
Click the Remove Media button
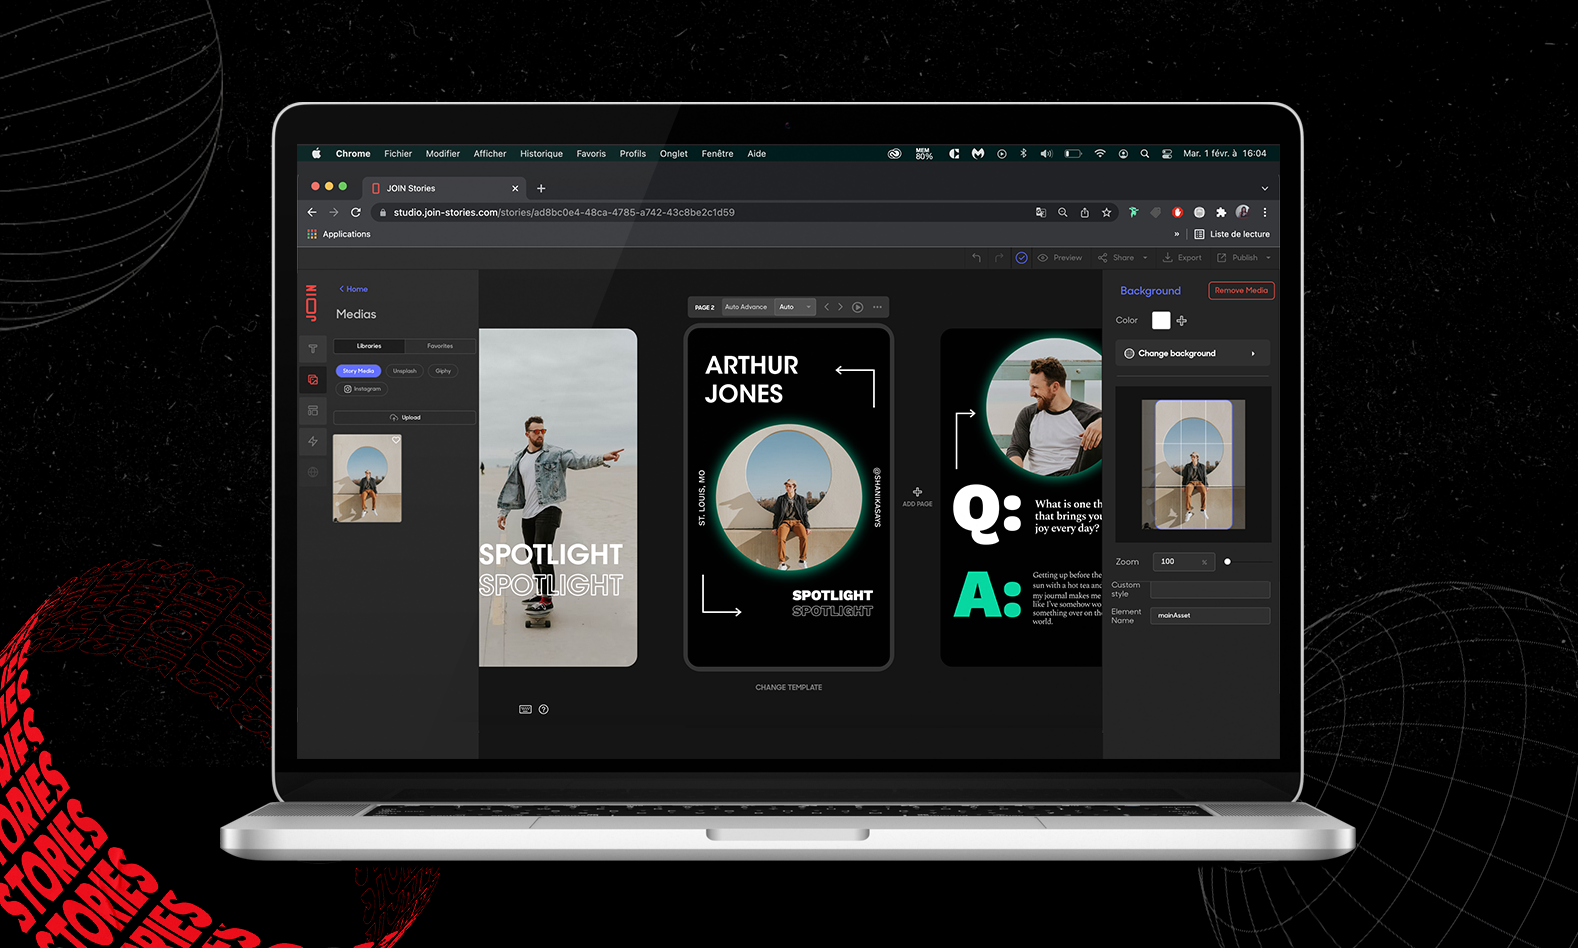[1241, 291]
